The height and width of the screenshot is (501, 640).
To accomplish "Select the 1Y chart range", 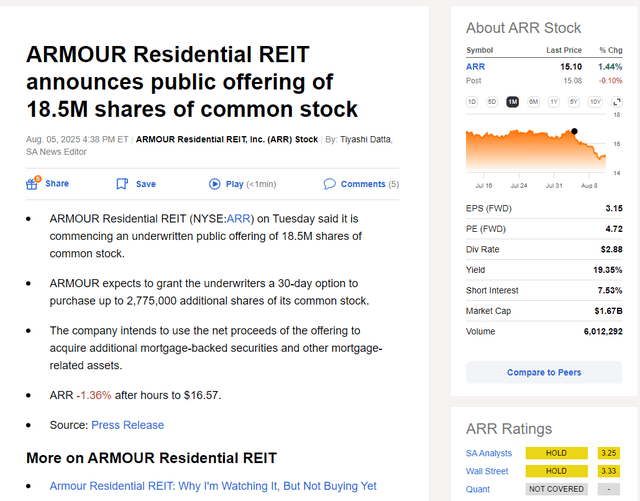I will (553, 102).
